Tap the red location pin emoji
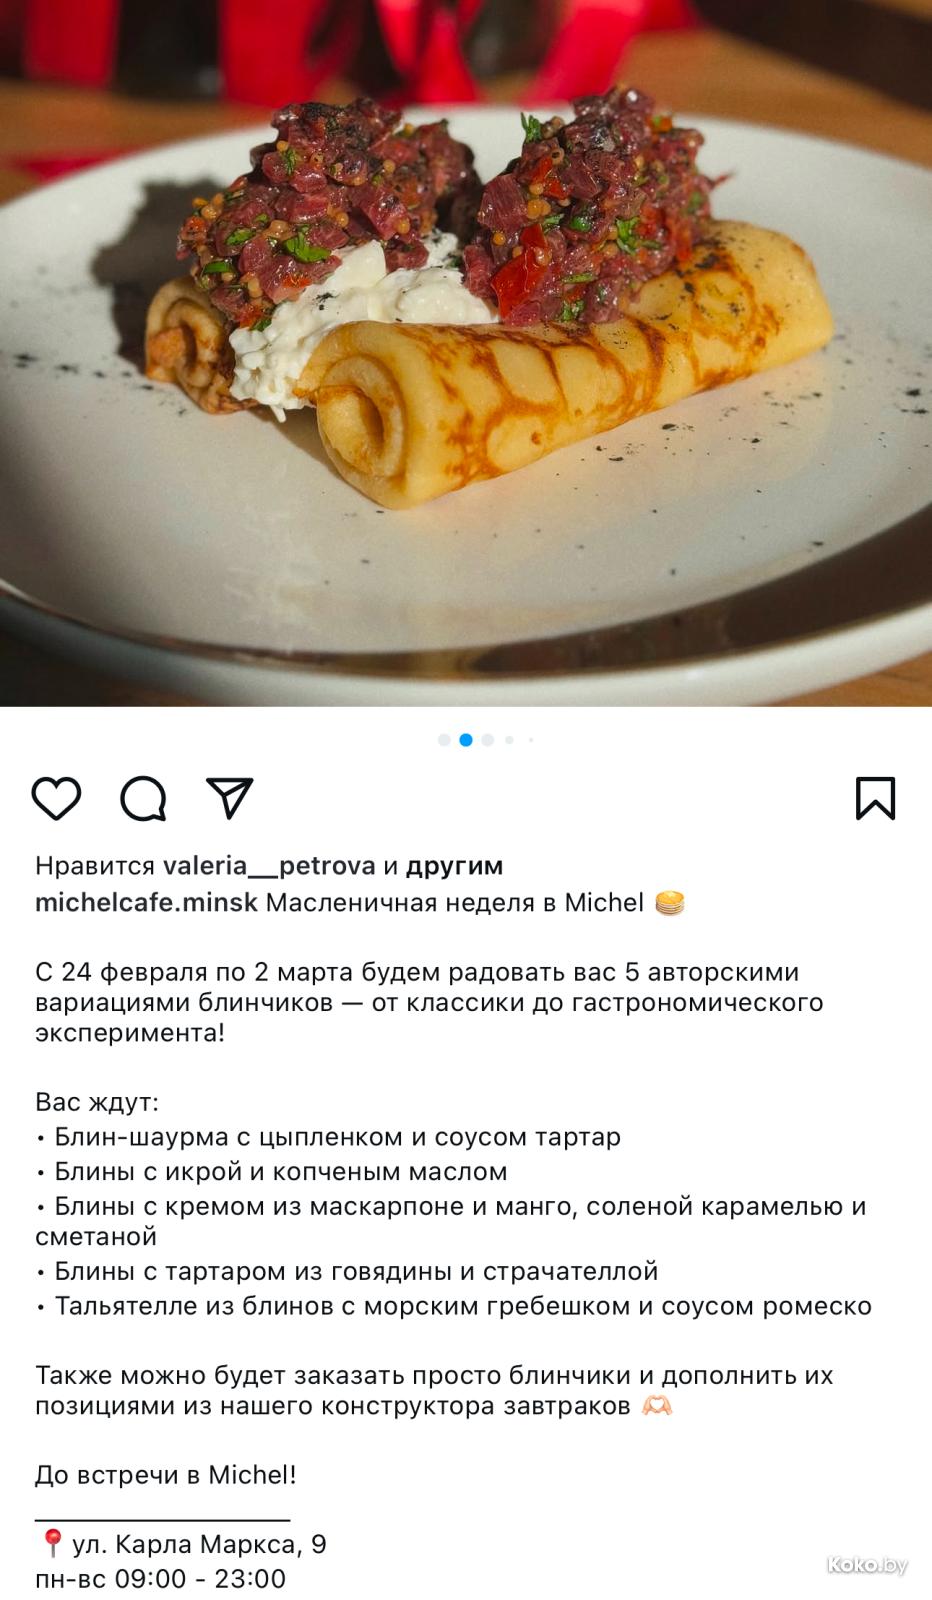This screenshot has height=1600, width=932. pyautogui.click(x=53, y=1544)
